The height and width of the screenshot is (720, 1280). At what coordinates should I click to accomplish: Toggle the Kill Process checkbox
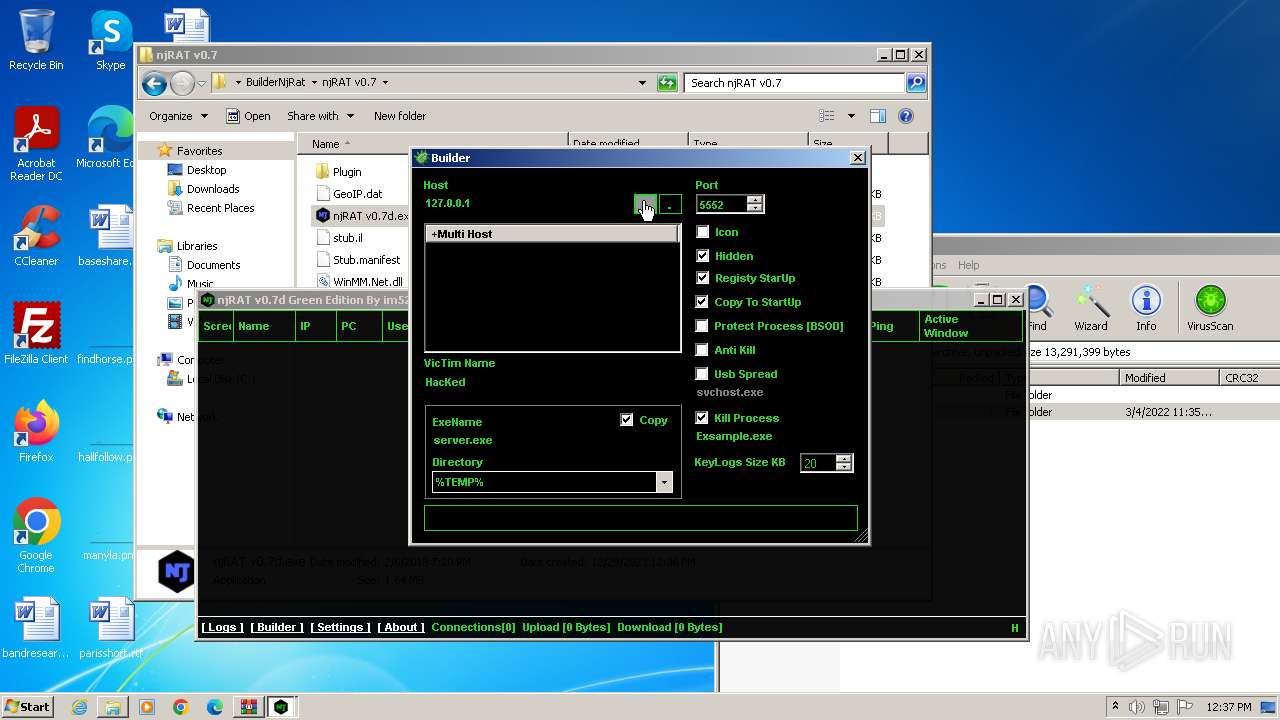coord(702,418)
